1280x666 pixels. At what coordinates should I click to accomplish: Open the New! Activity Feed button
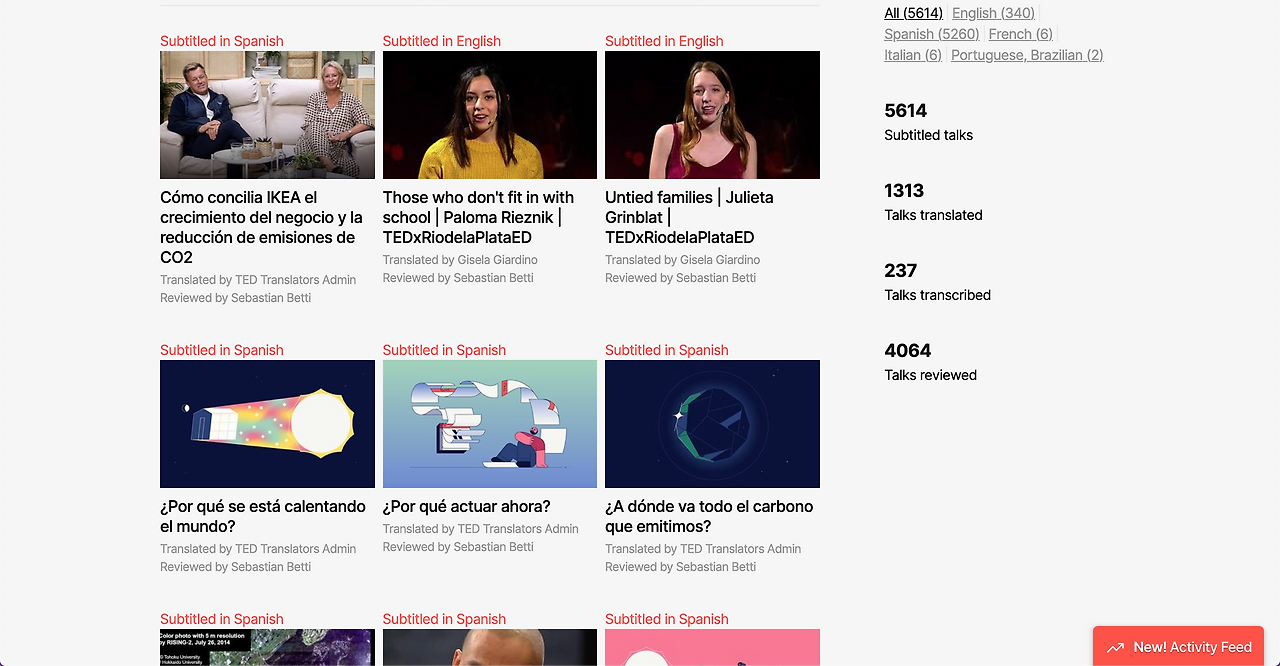(x=1178, y=646)
